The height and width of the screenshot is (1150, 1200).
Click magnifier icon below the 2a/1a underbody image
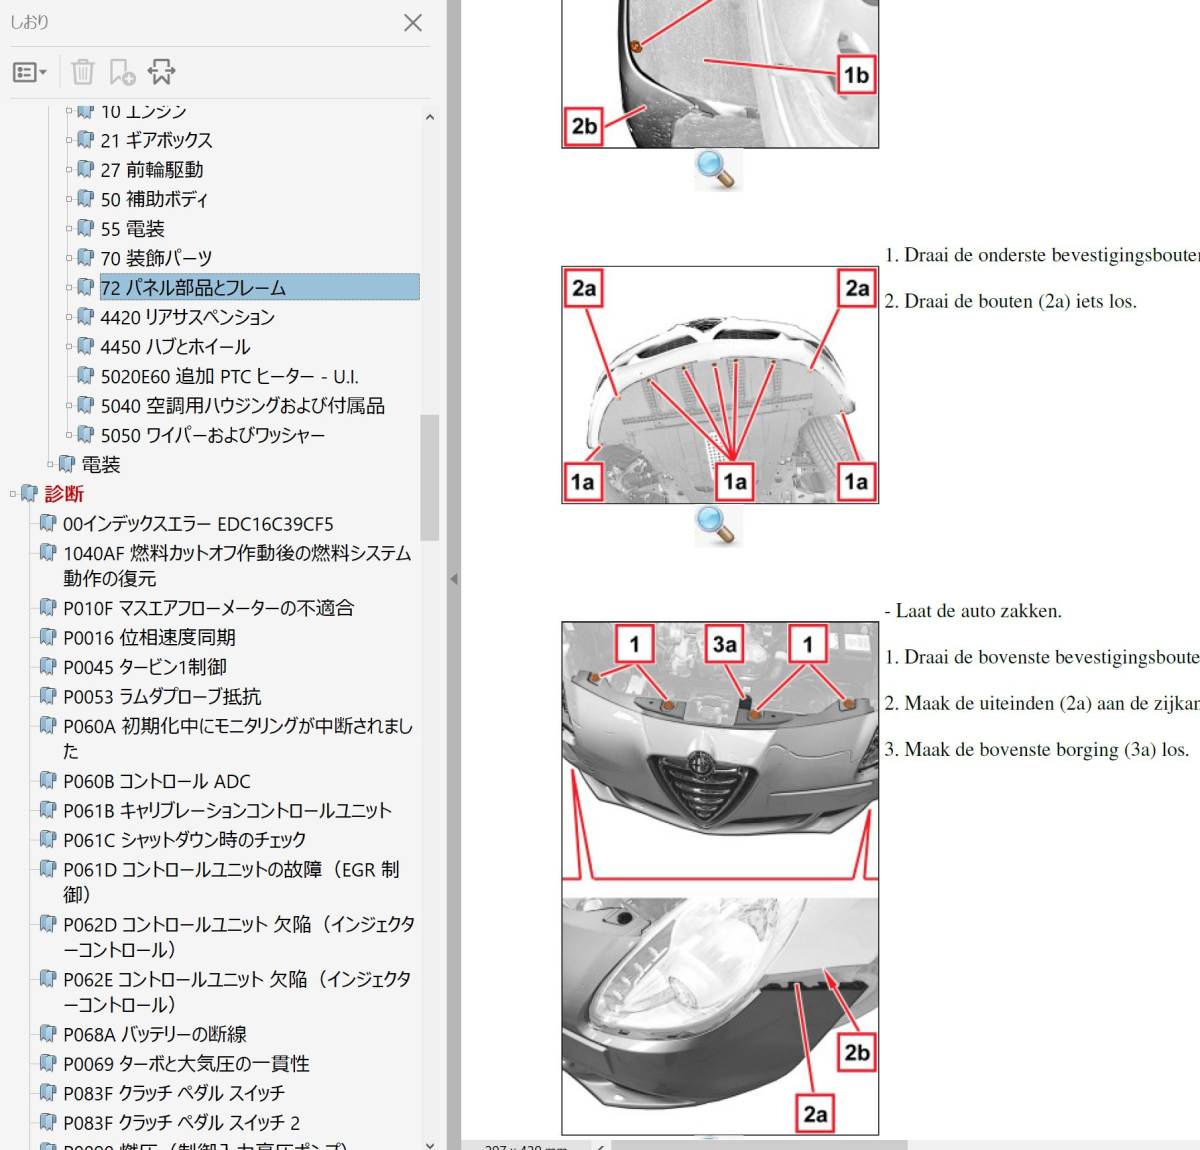(x=715, y=525)
